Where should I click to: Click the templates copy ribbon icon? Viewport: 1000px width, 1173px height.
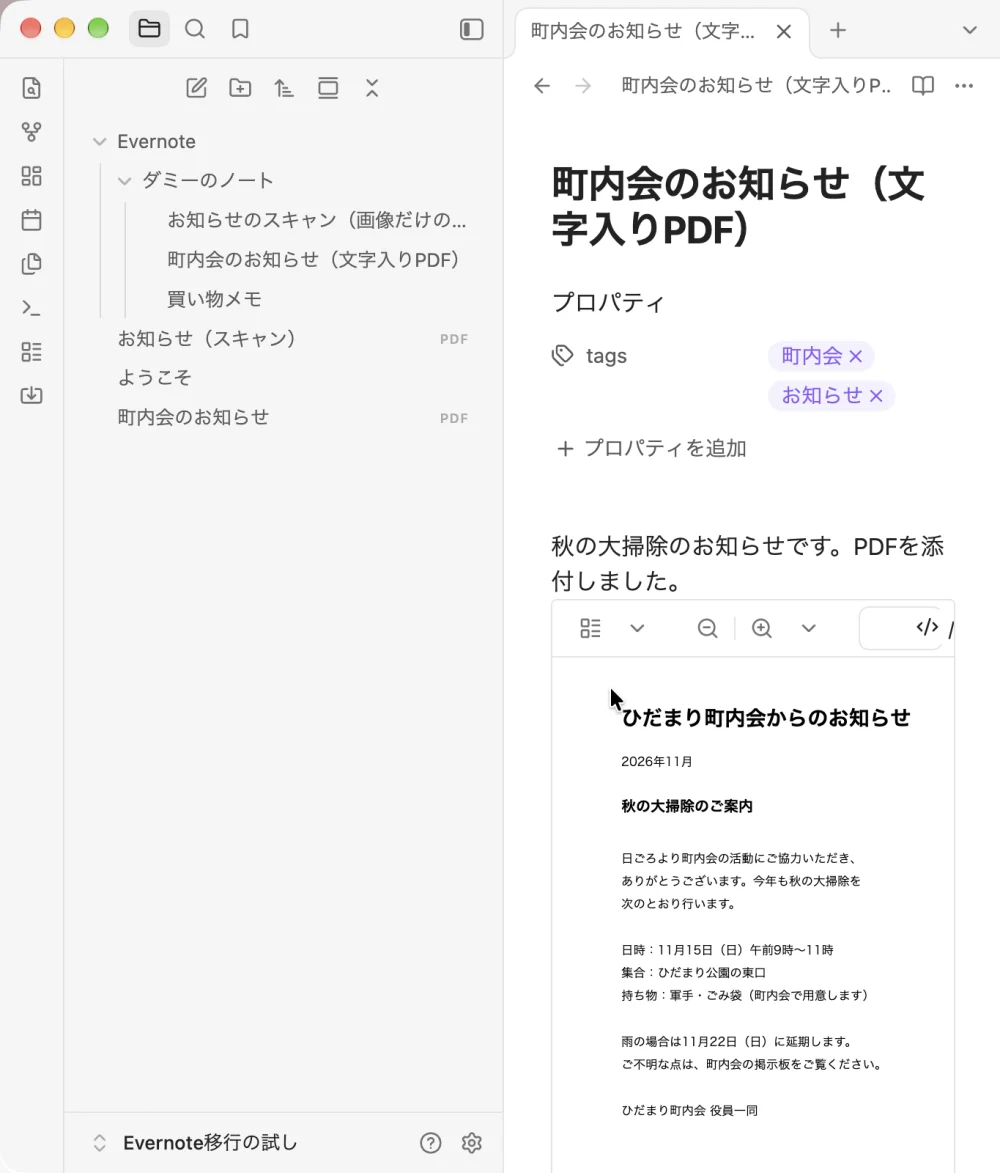point(31,264)
